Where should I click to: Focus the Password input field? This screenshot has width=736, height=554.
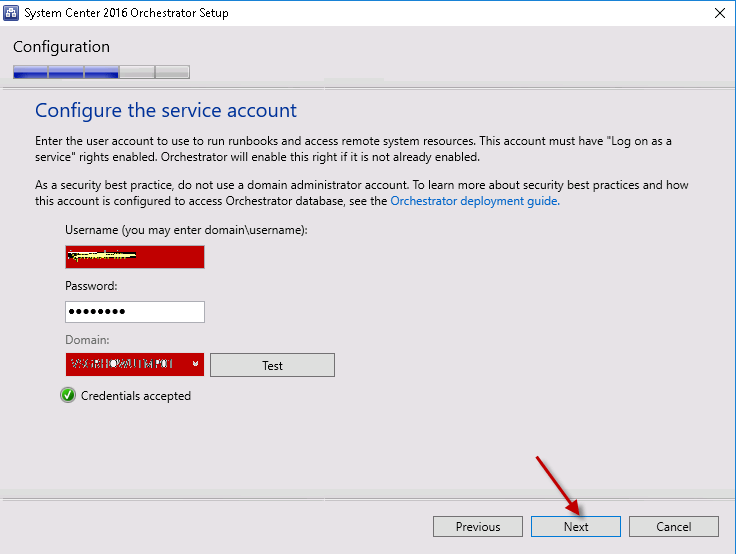(x=134, y=312)
